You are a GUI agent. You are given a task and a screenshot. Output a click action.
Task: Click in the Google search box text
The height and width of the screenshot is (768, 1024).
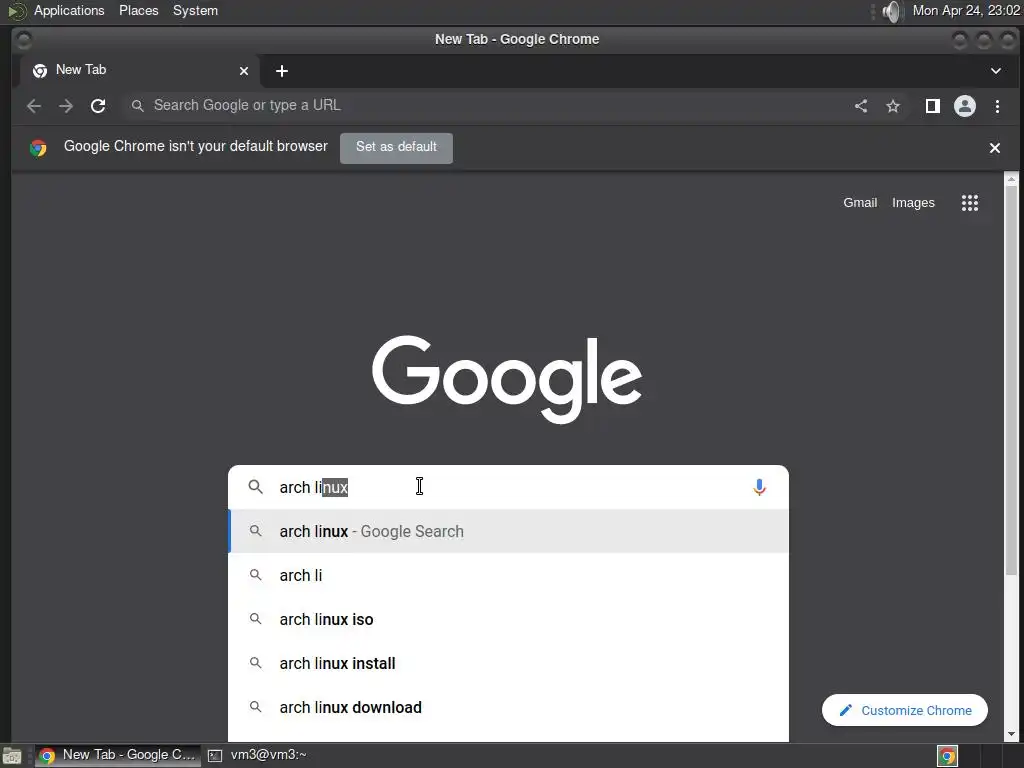point(509,487)
